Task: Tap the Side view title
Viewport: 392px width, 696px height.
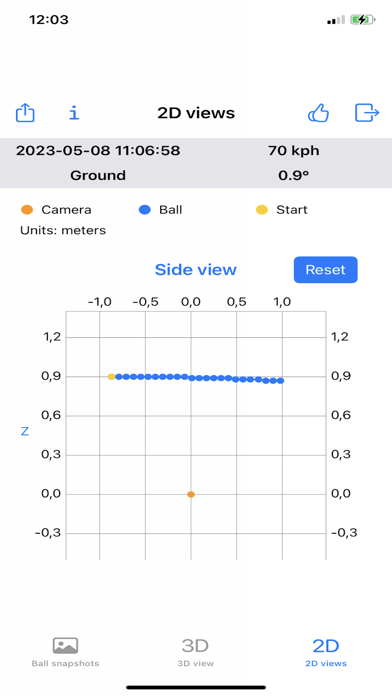Action: (x=195, y=269)
